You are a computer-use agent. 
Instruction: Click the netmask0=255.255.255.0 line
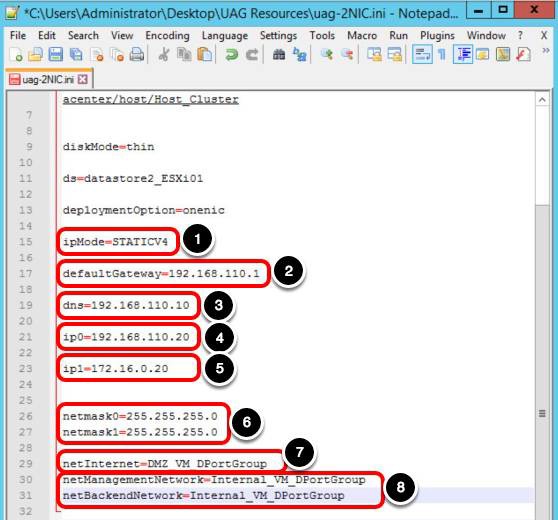coord(140,416)
